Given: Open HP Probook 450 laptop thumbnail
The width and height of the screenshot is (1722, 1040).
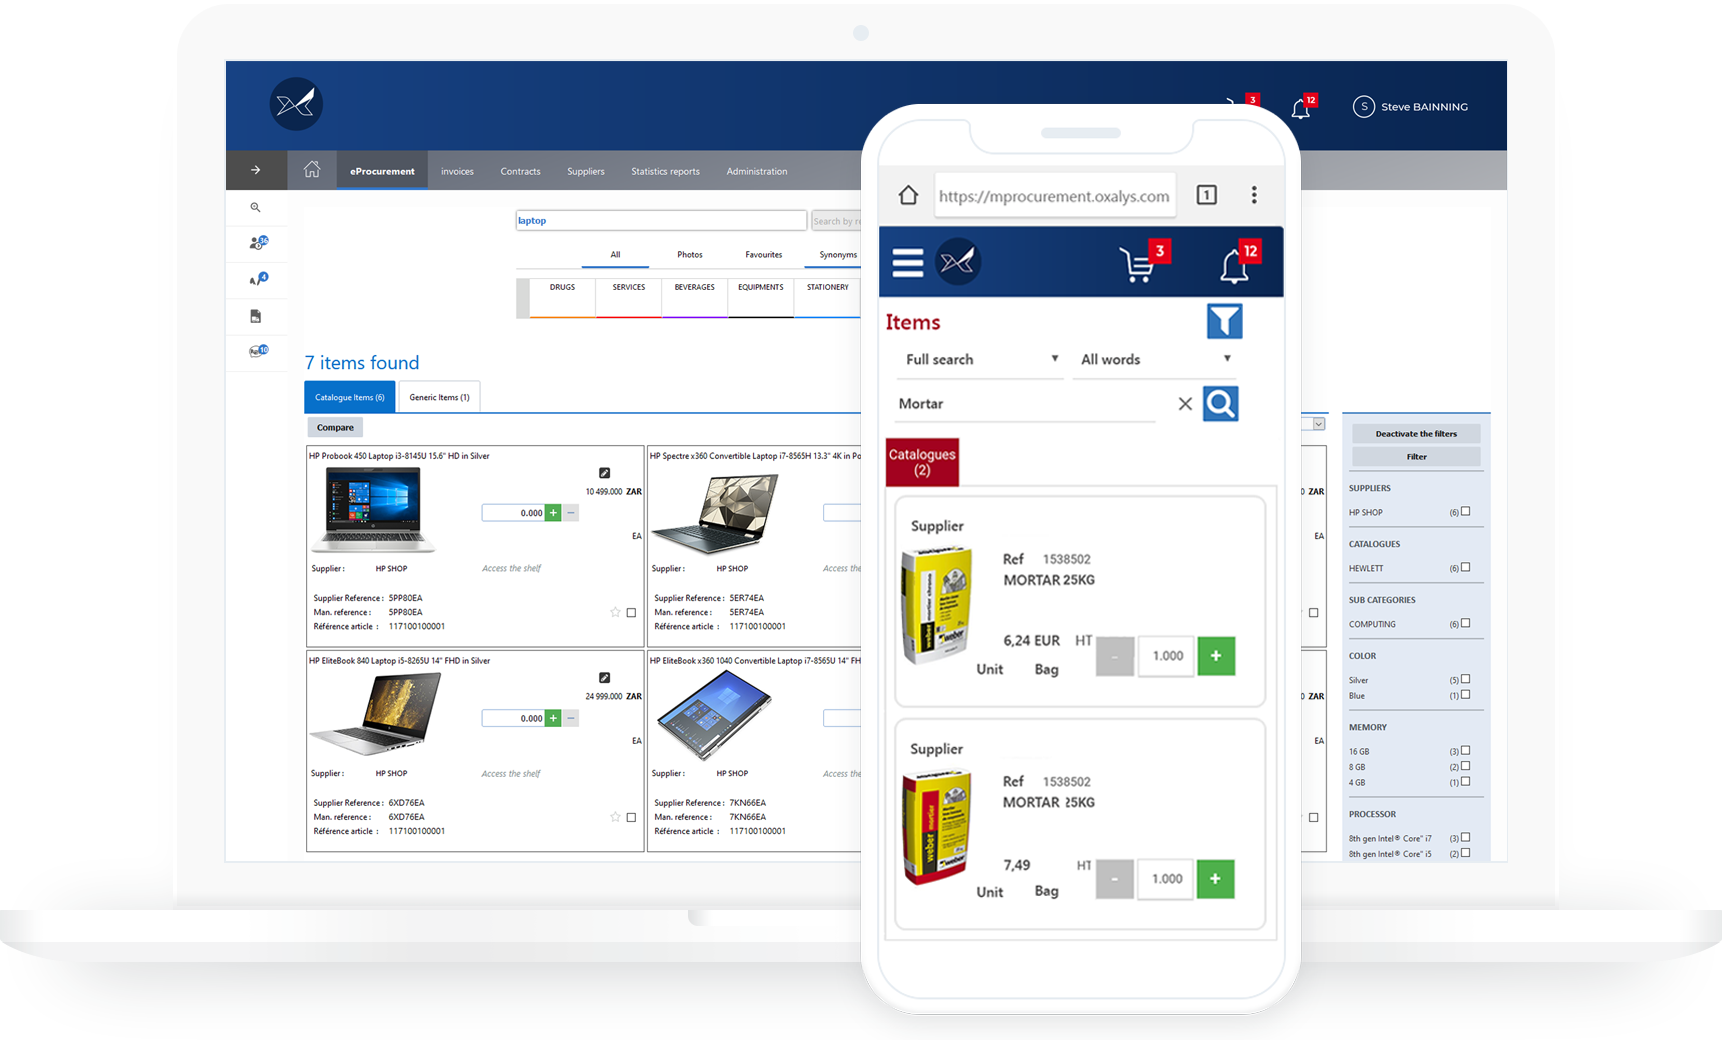Looking at the screenshot, I should pyautogui.click(x=373, y=510).
